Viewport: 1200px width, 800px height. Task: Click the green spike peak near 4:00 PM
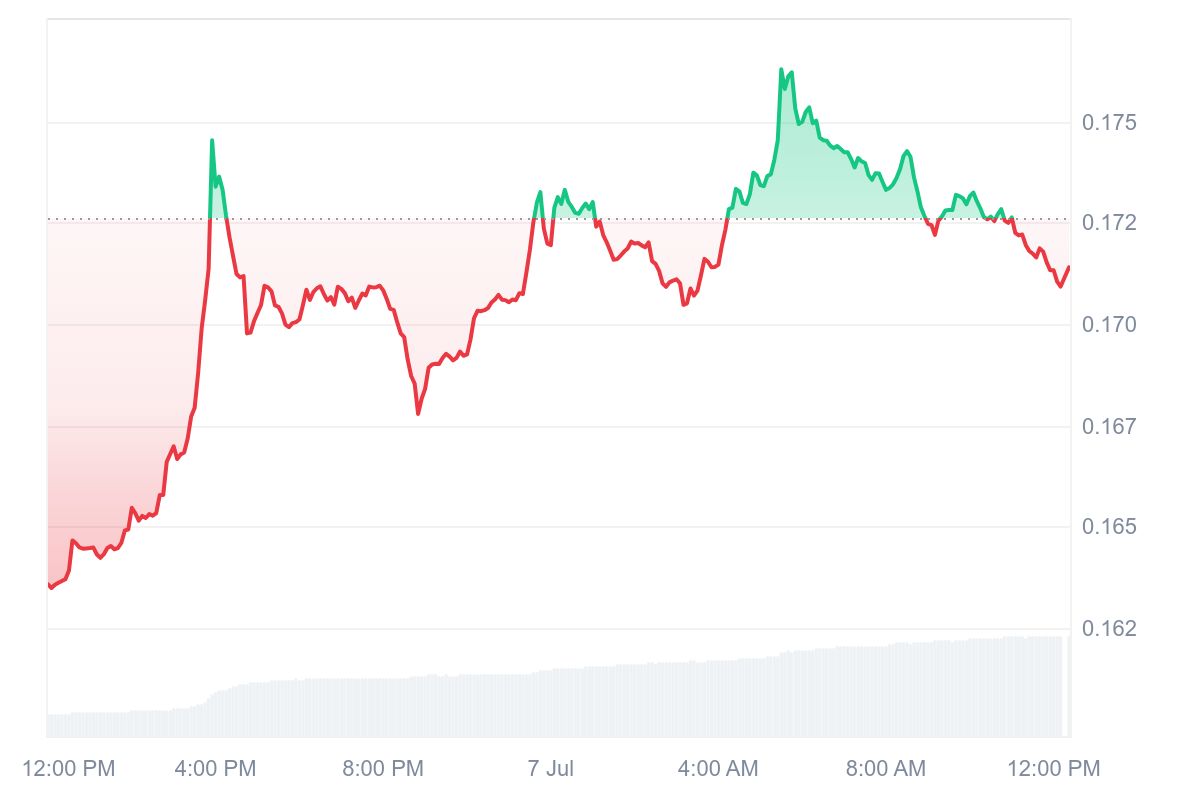tap(212, 141)
